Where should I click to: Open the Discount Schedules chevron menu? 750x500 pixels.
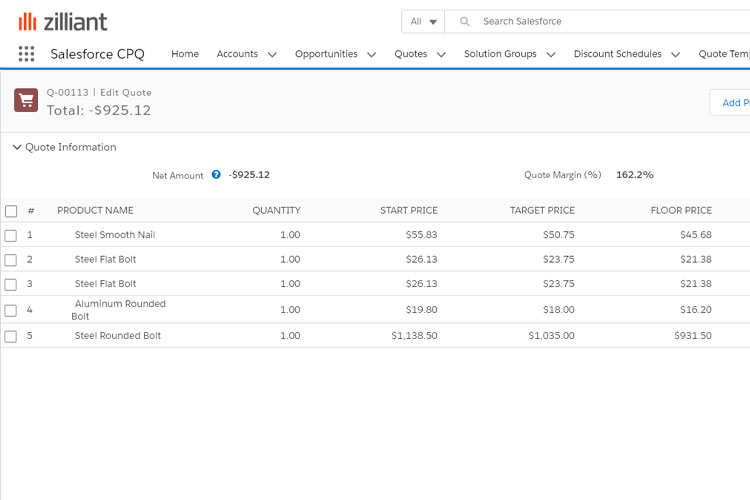[x=675, y=55]
